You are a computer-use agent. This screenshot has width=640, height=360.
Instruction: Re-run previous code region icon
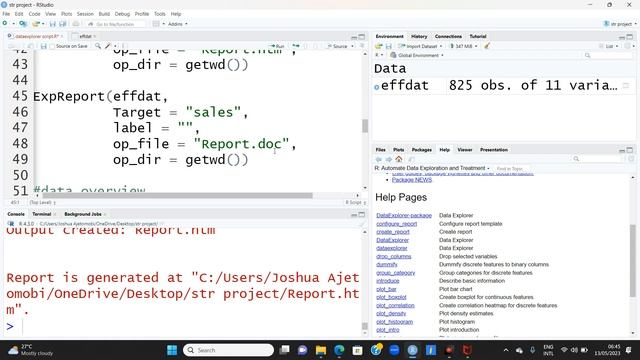click(x=296, y=46)
